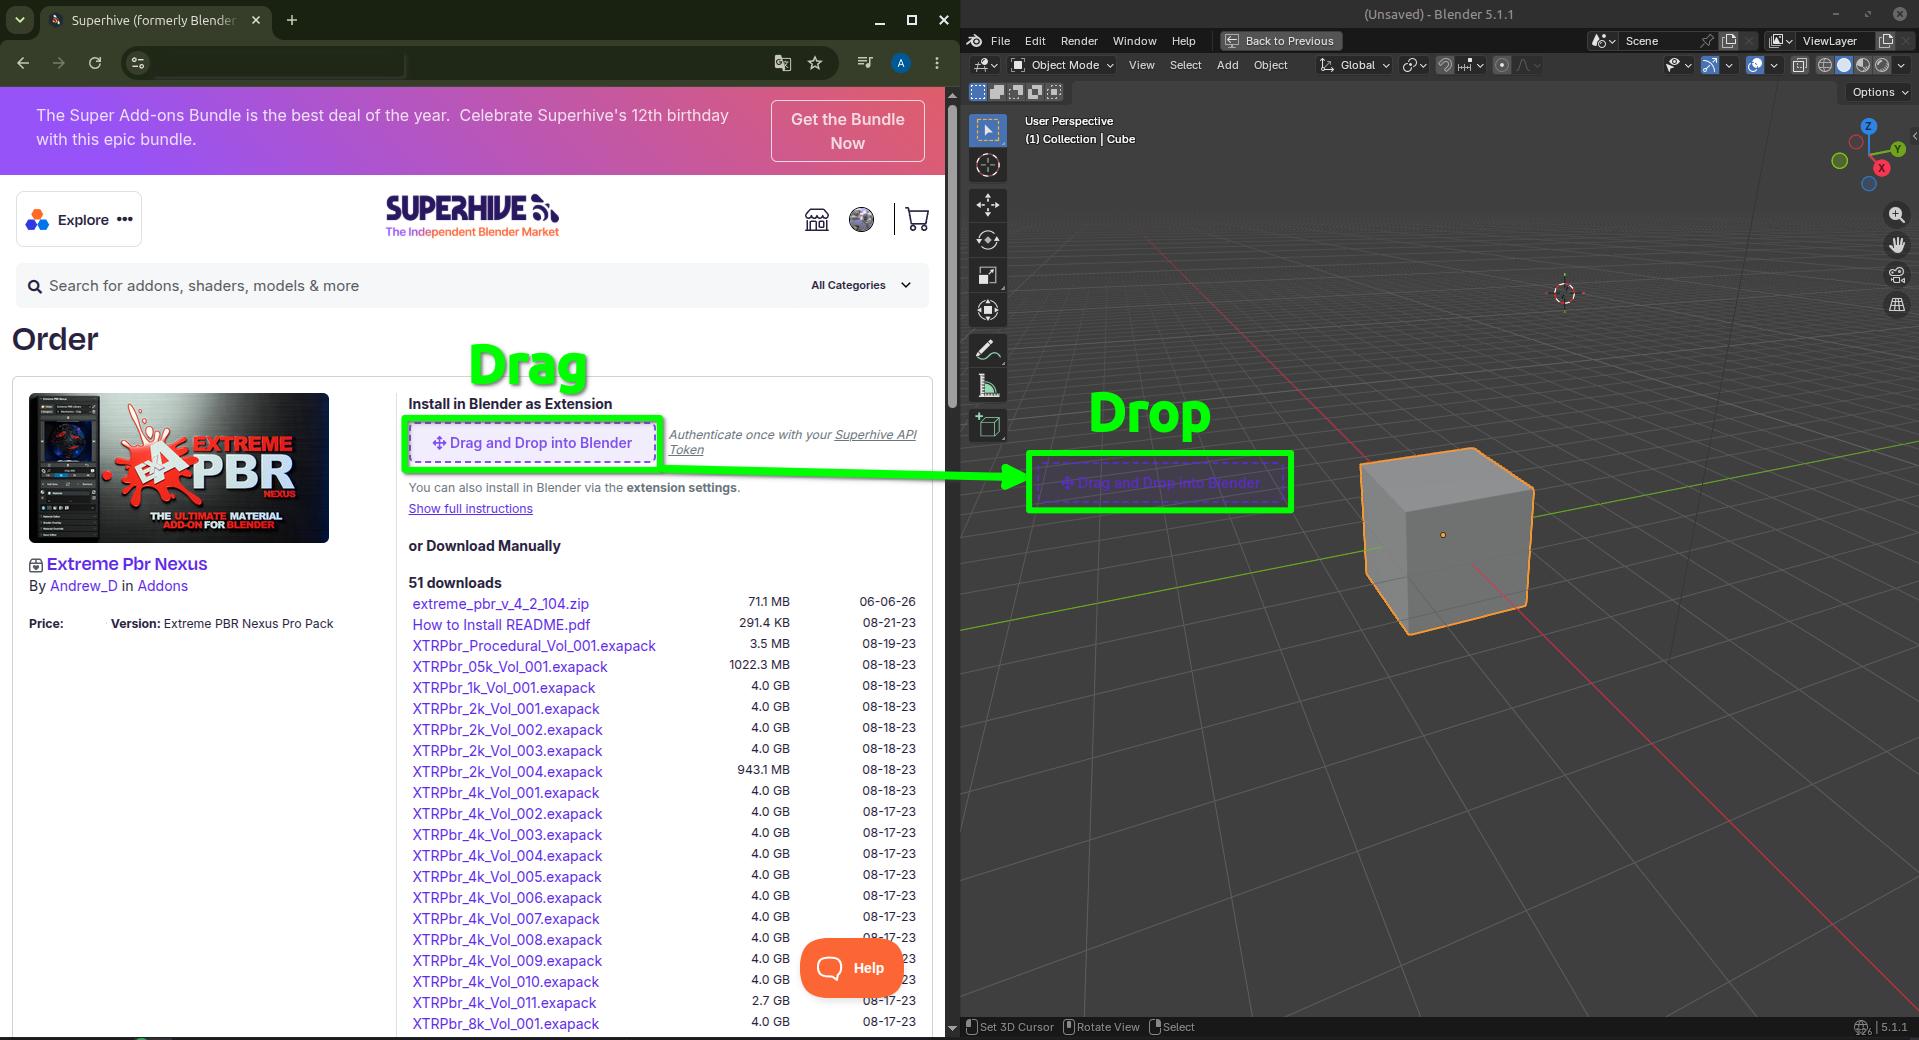Open the editor type dropdown

(986, 65)
